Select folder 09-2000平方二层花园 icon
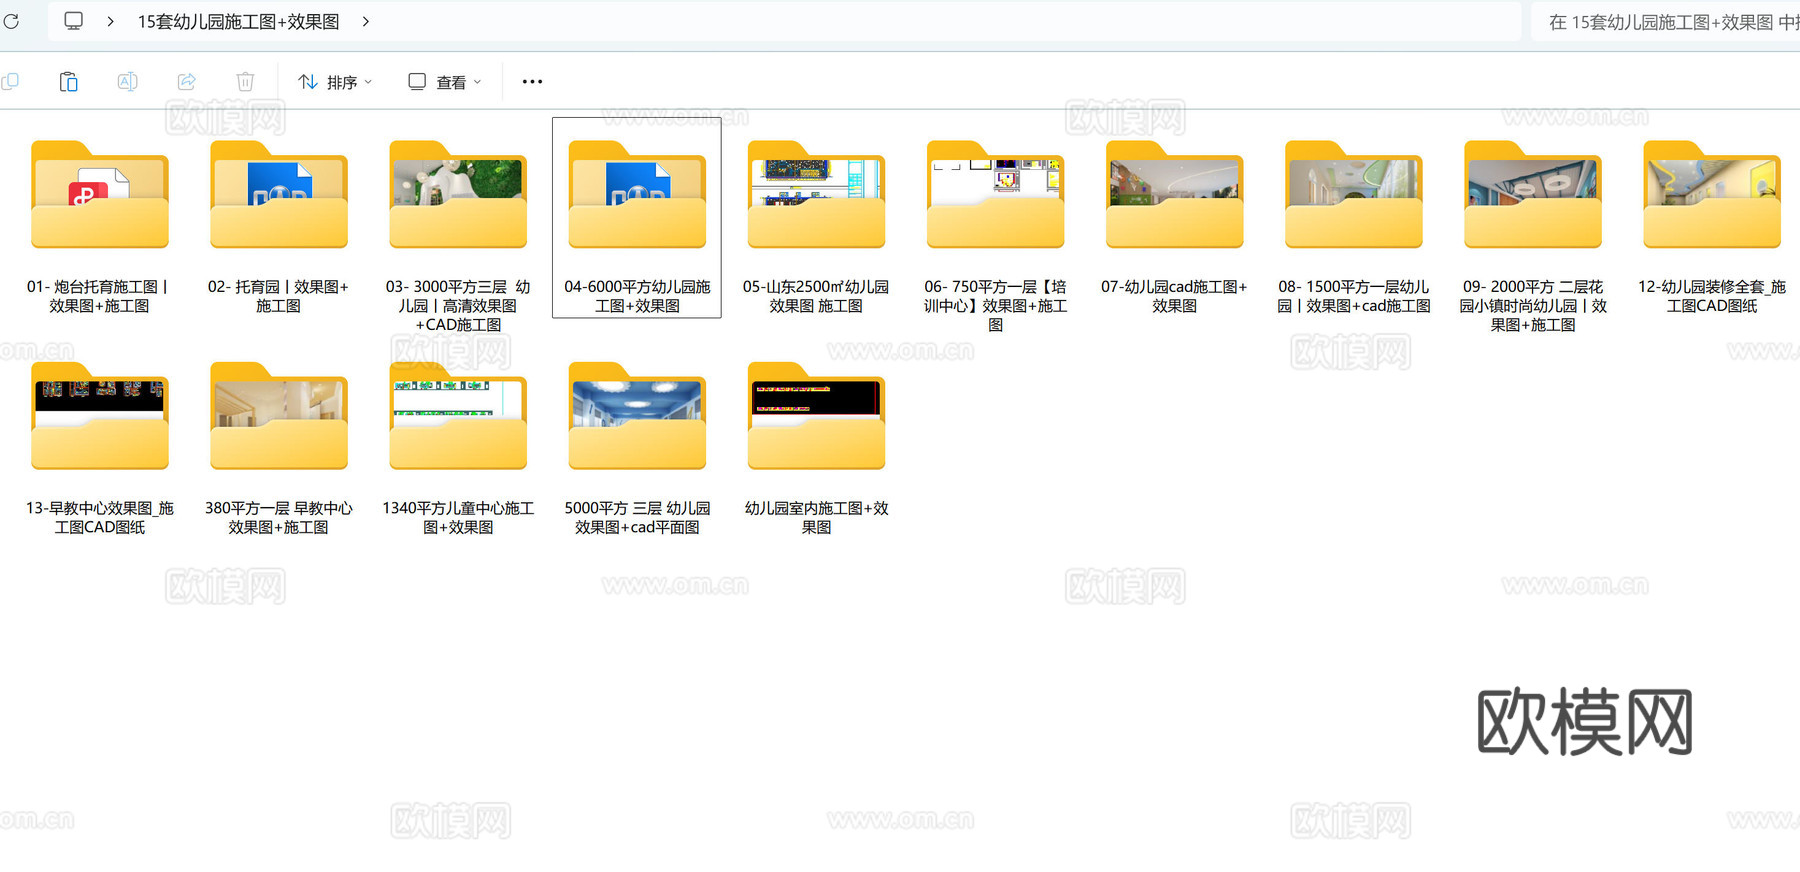The image size is (1800, 872). (1532, 195)
